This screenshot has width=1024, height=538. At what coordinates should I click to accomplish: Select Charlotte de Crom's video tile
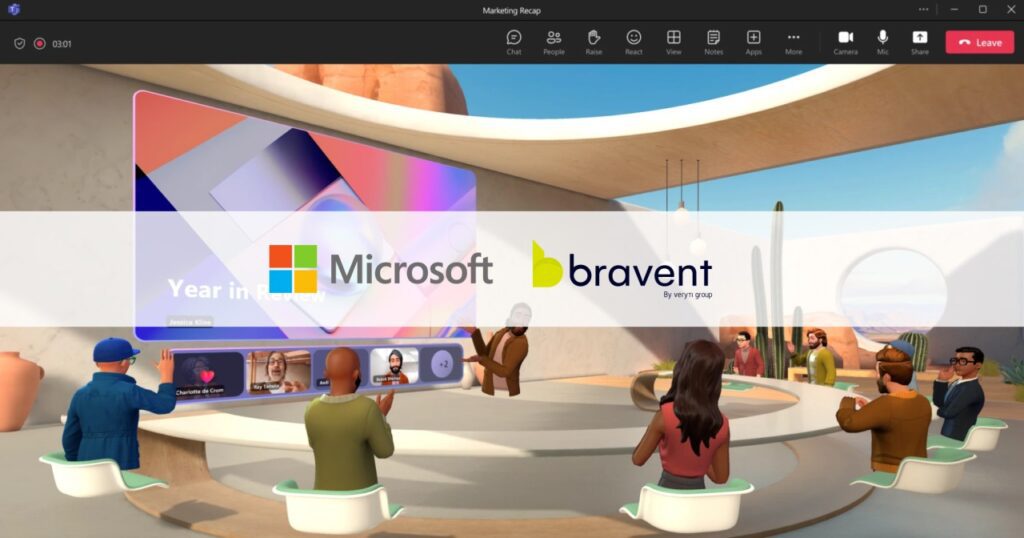pos(208,374)
